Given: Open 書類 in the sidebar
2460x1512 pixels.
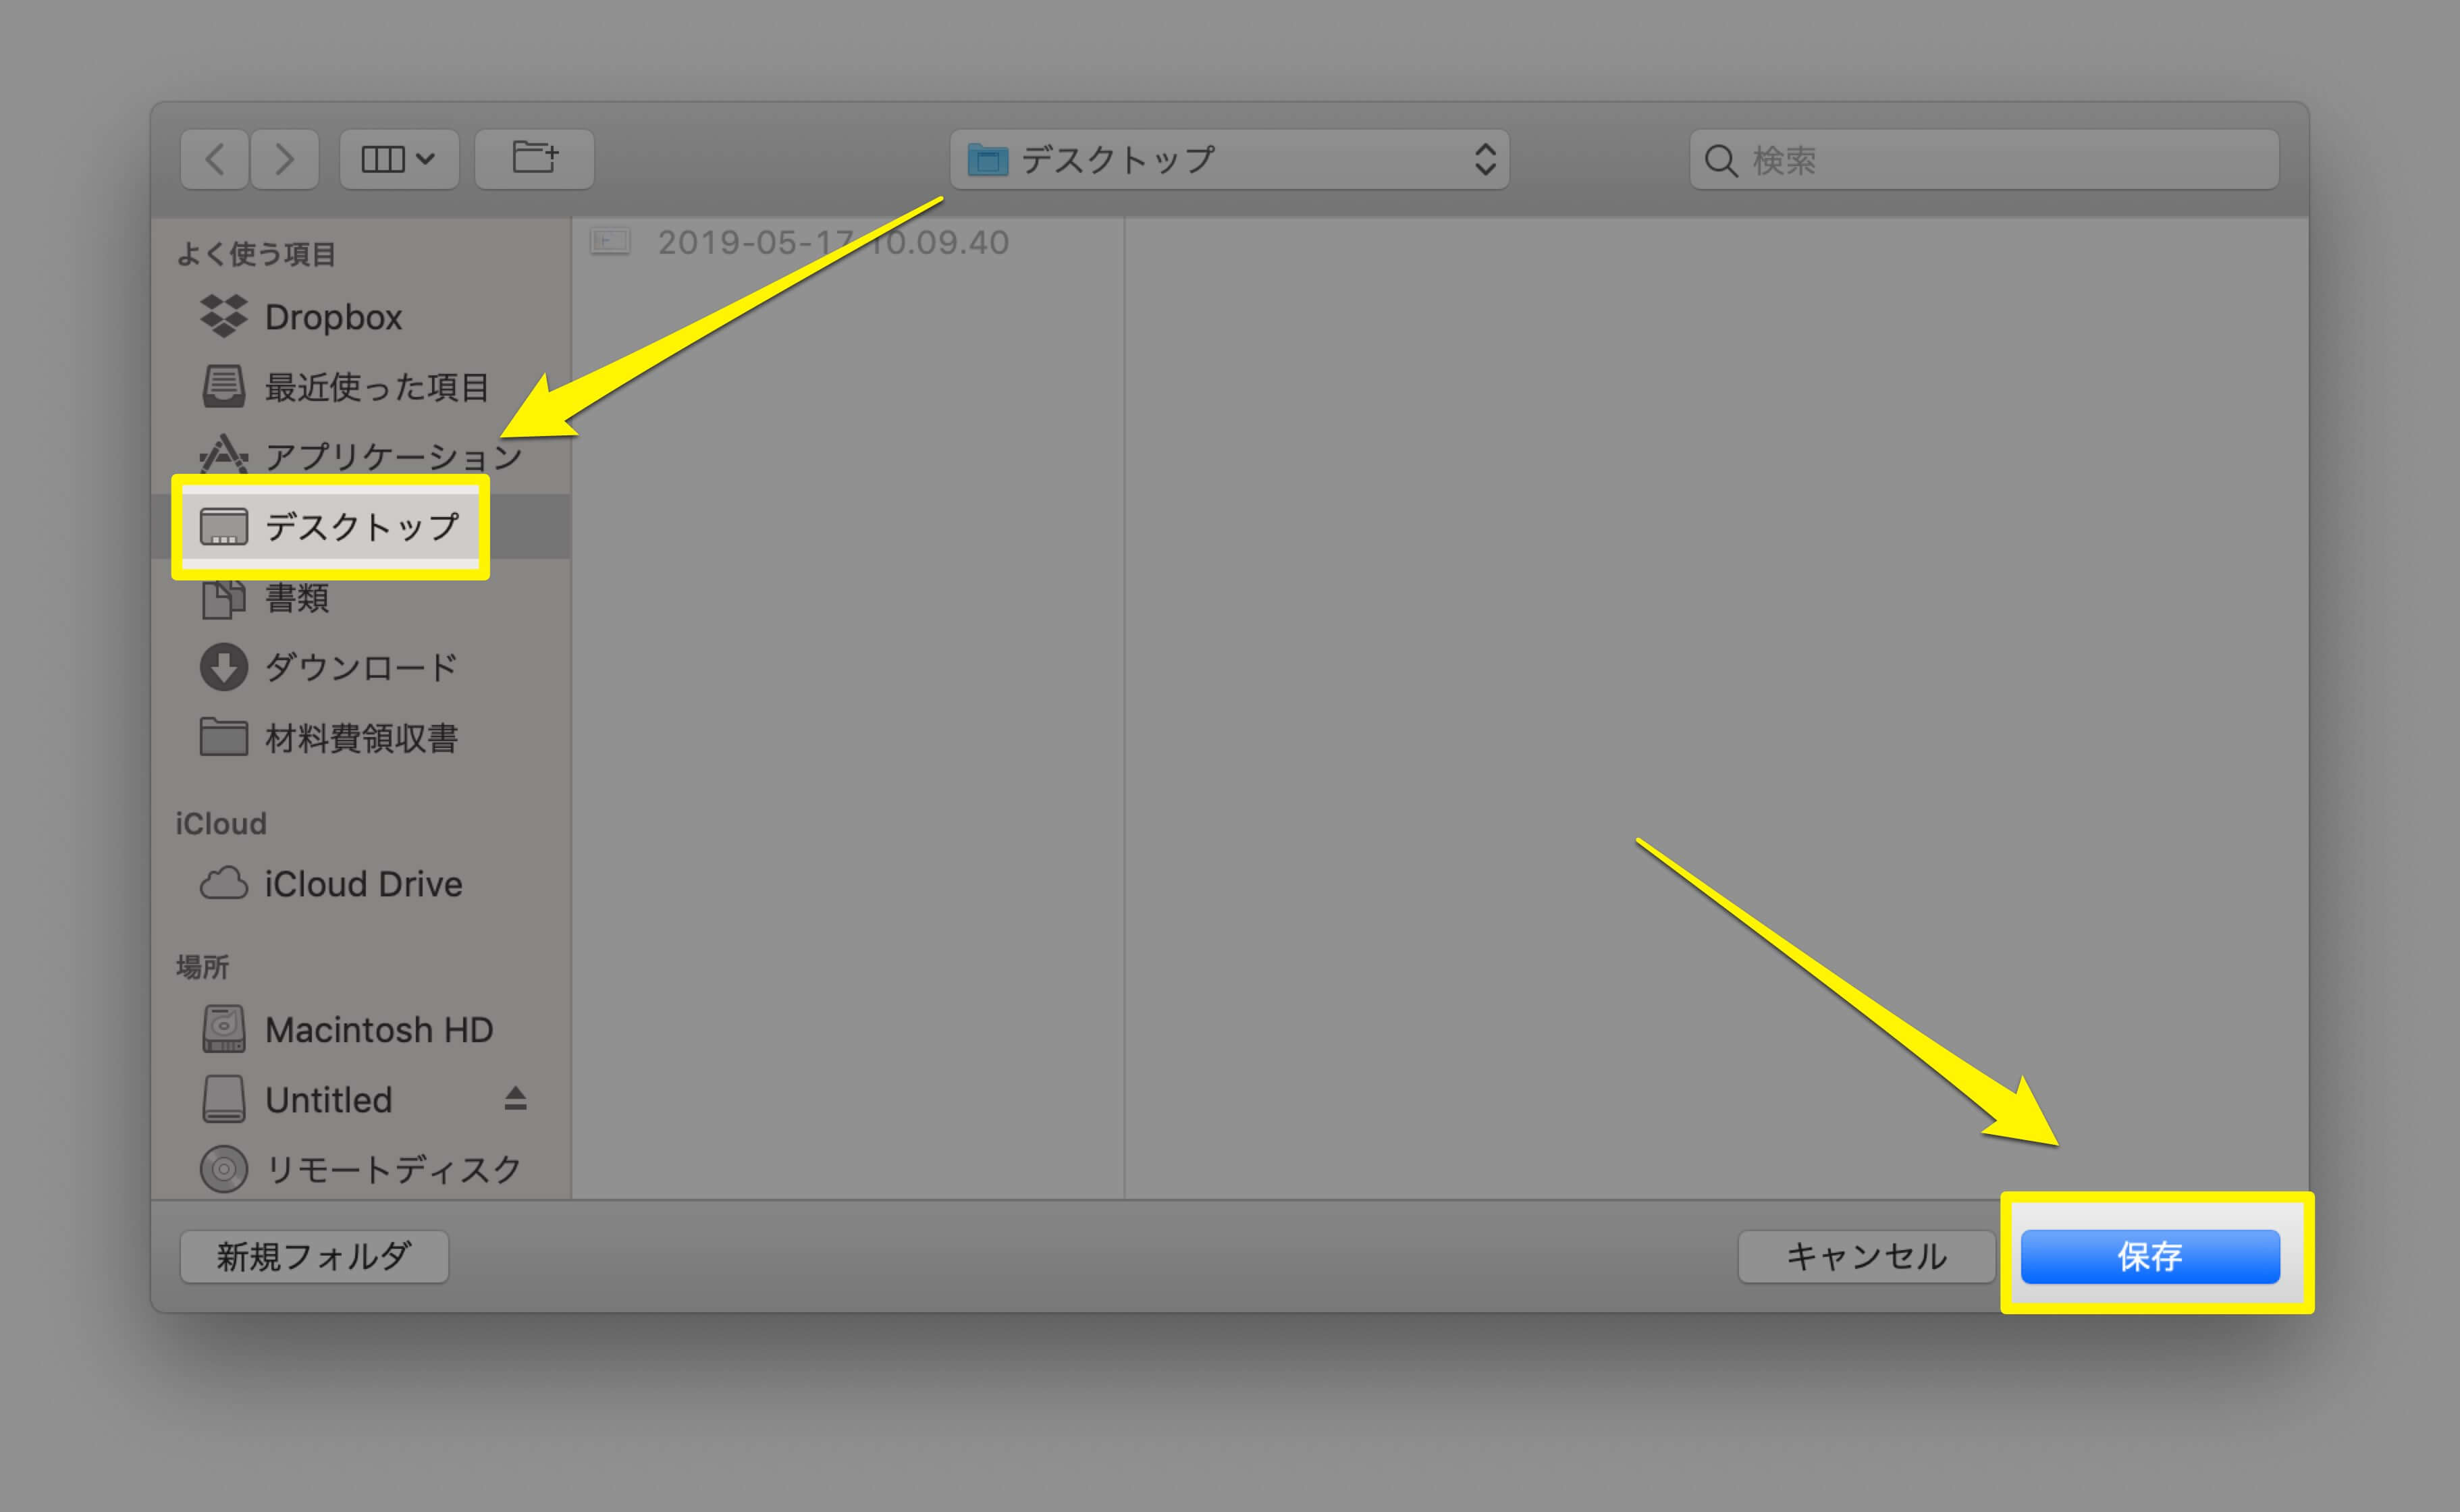Looking at the screenshot, I should [x=361, y=598].
